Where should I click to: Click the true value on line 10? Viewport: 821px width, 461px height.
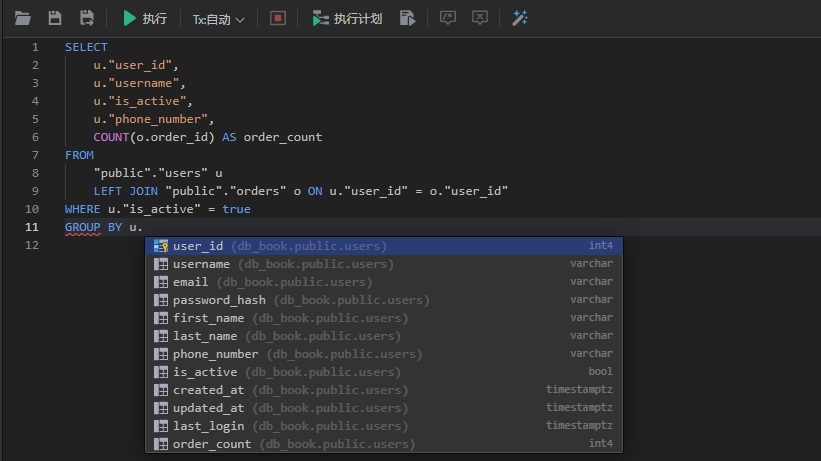pyautogui.click(x=236, y=209)
